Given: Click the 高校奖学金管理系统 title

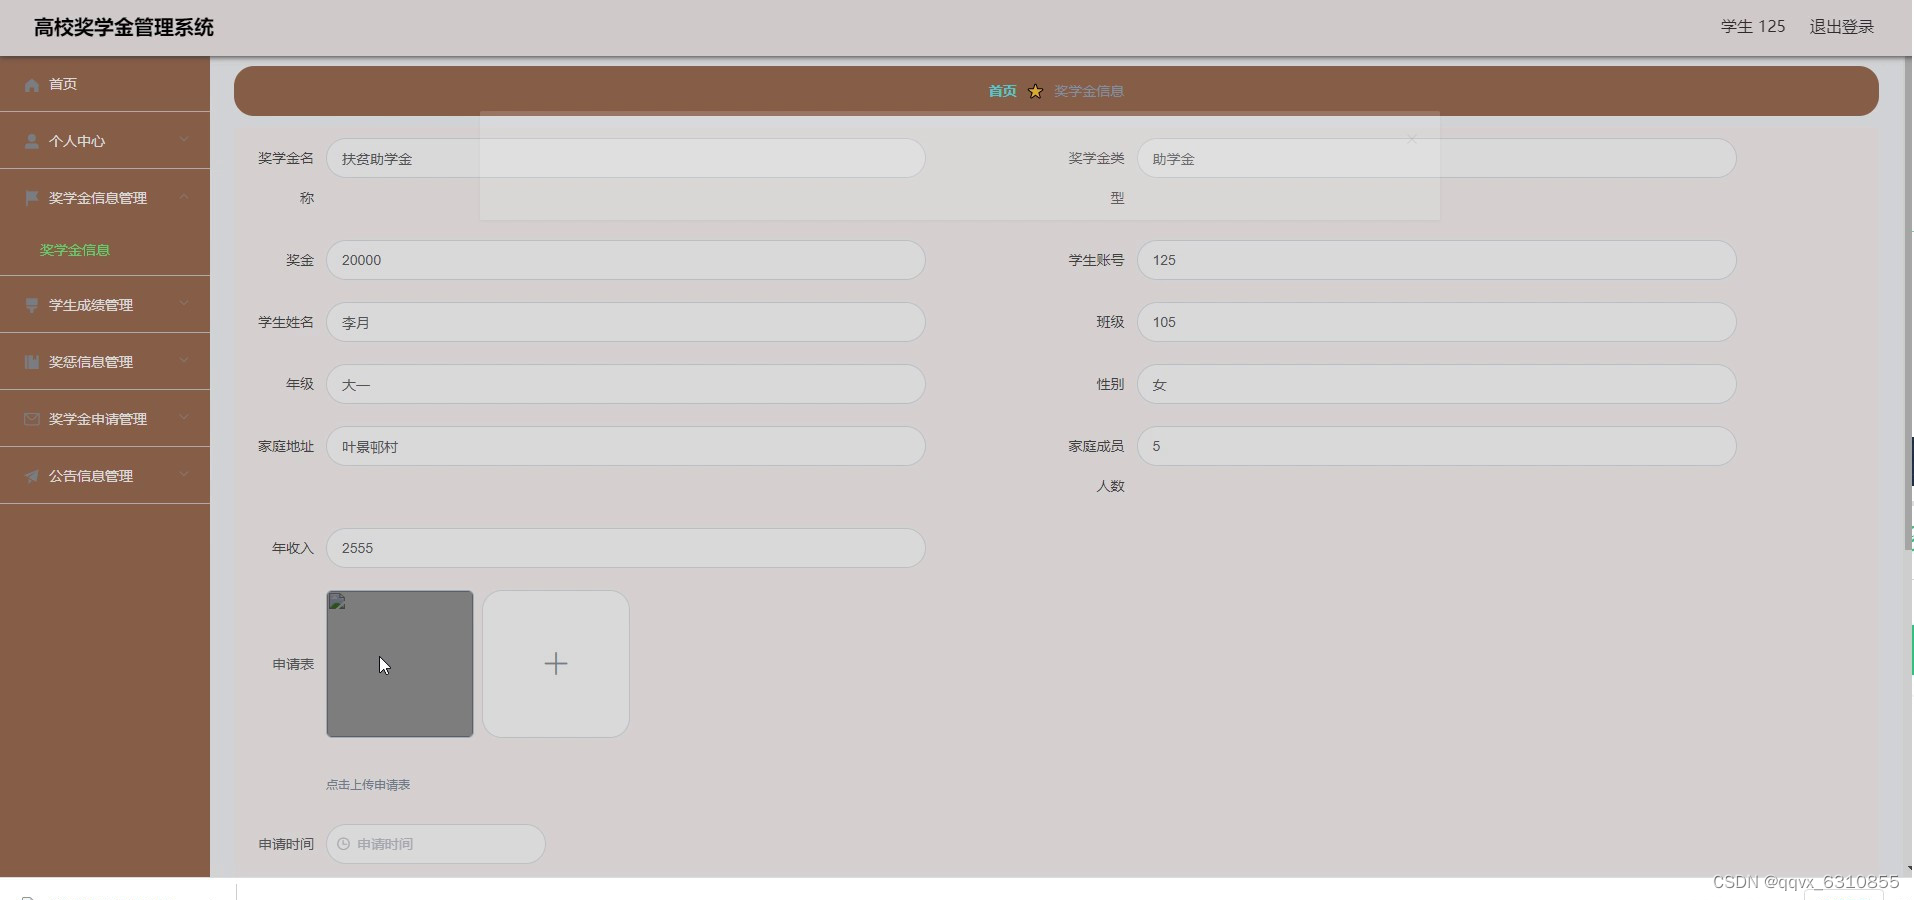Looking at the screenshot, I should pos(124,27).
